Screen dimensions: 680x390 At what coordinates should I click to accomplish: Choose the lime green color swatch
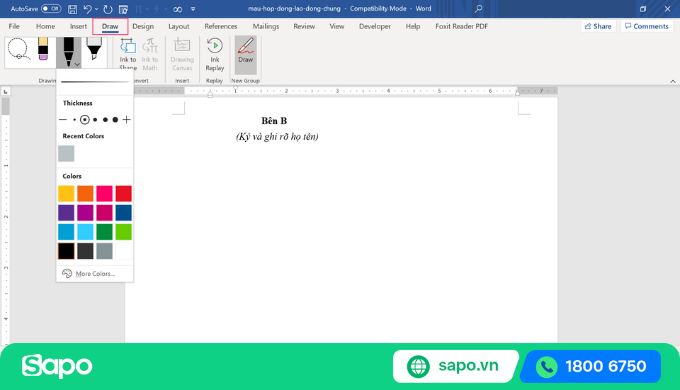pos(124,232)
